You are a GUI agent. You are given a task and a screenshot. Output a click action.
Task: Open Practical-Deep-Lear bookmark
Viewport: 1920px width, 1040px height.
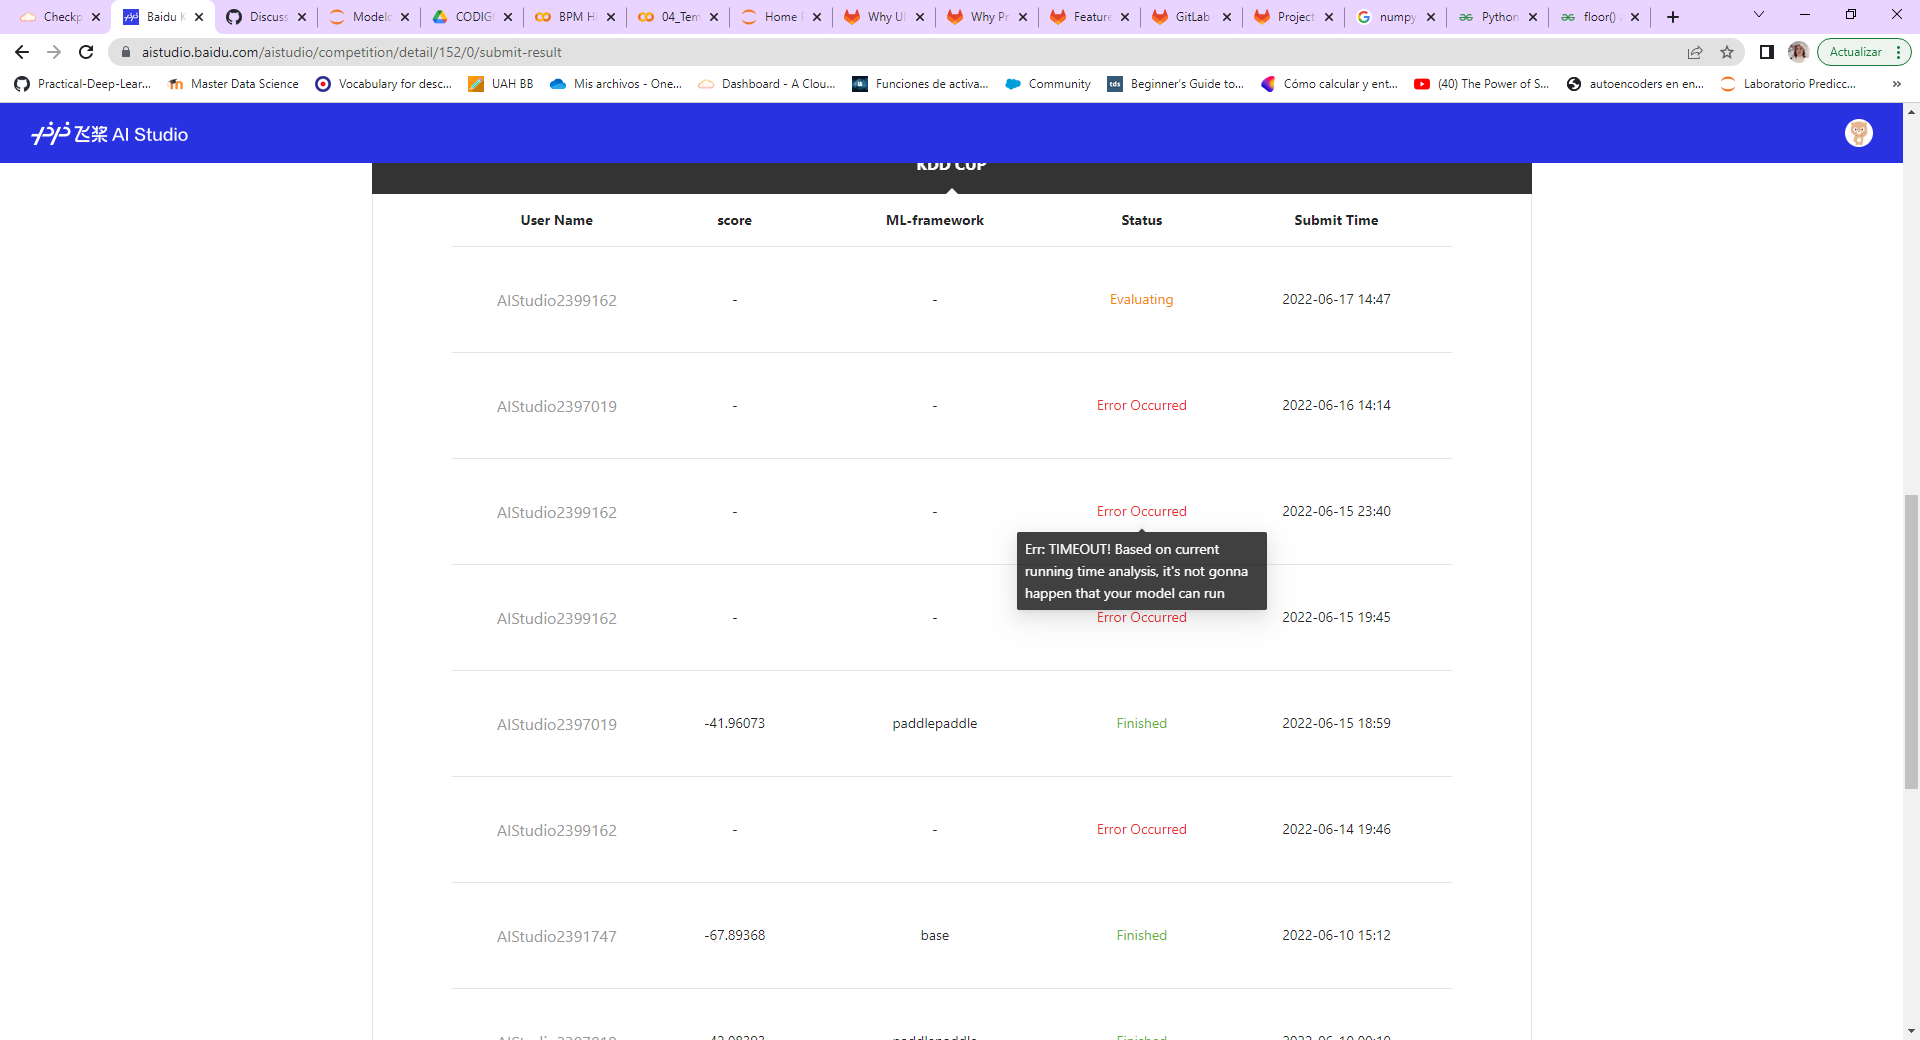(83, 84)
